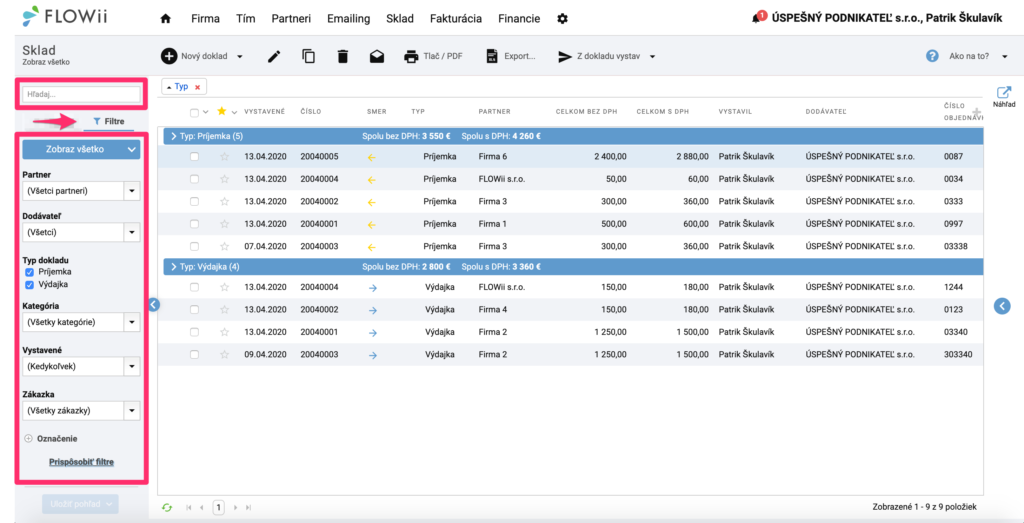Toggle the Výdajka document type checkbox
This screenshot has width=1024, height=523.
pos(29,285)
